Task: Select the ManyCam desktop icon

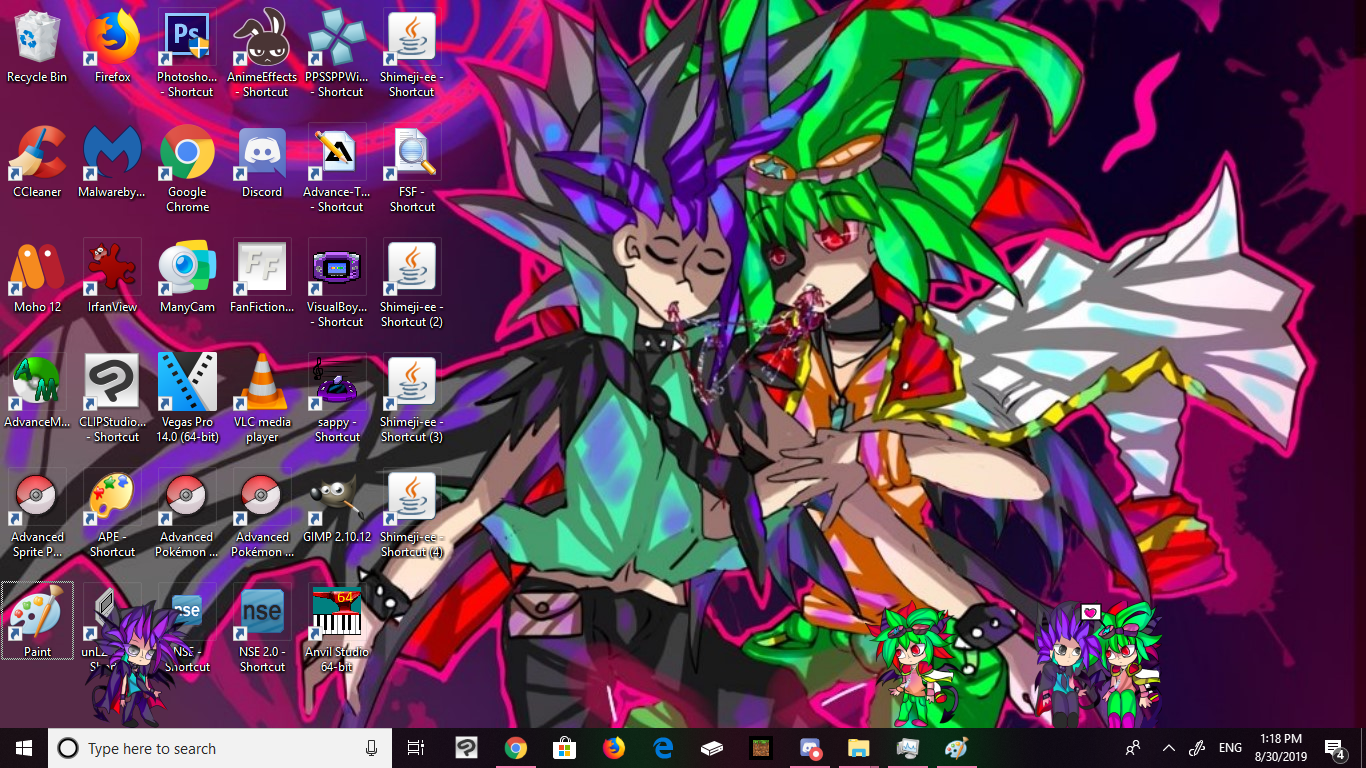Action: (187, 277)
